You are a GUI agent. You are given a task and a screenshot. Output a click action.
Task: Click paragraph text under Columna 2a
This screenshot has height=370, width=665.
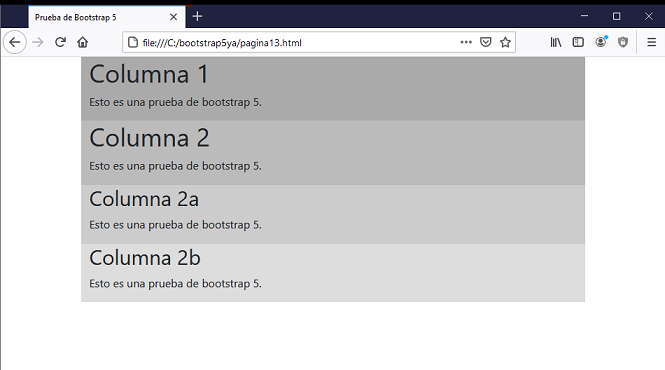pos(175,225)
